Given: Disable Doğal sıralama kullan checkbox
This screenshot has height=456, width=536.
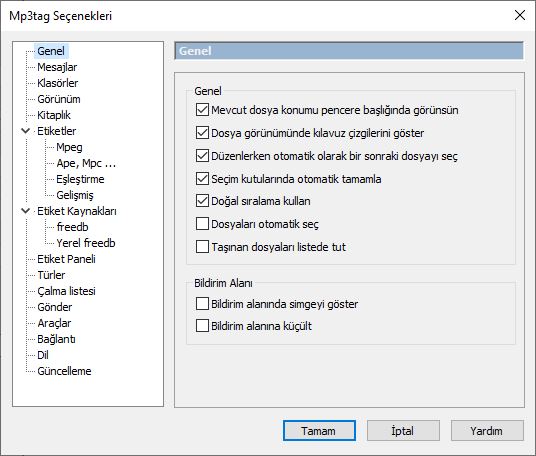Looking at the screenshot, I should (x=202, y=201).
